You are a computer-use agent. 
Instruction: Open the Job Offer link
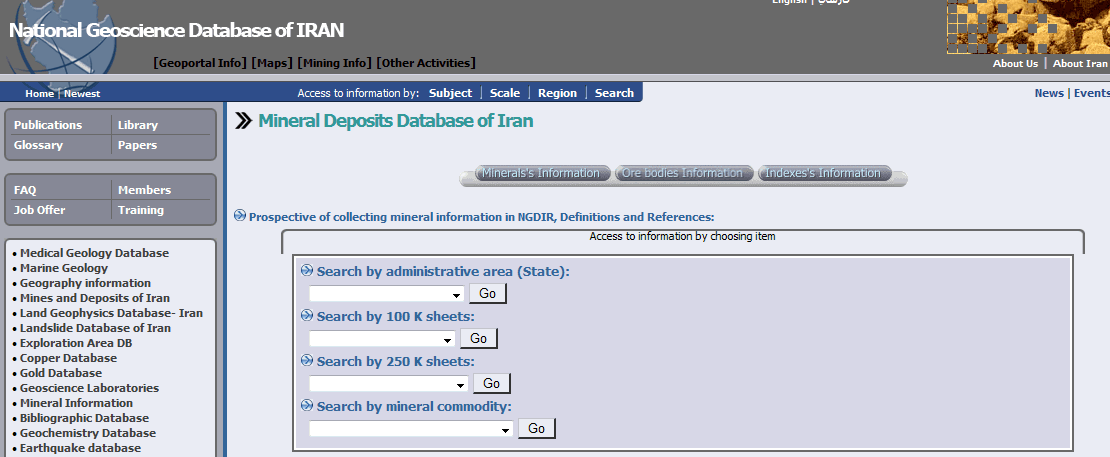(39, 209)
